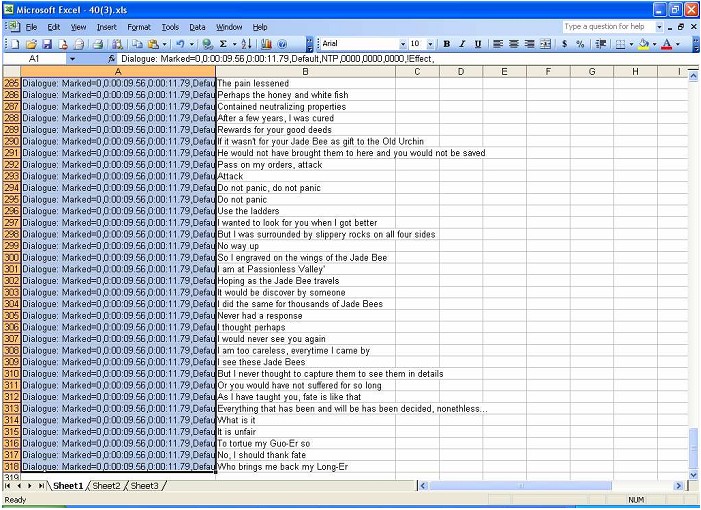Select column B header
Viewport: 701px width, 510px height.
[x=305, y=72]
